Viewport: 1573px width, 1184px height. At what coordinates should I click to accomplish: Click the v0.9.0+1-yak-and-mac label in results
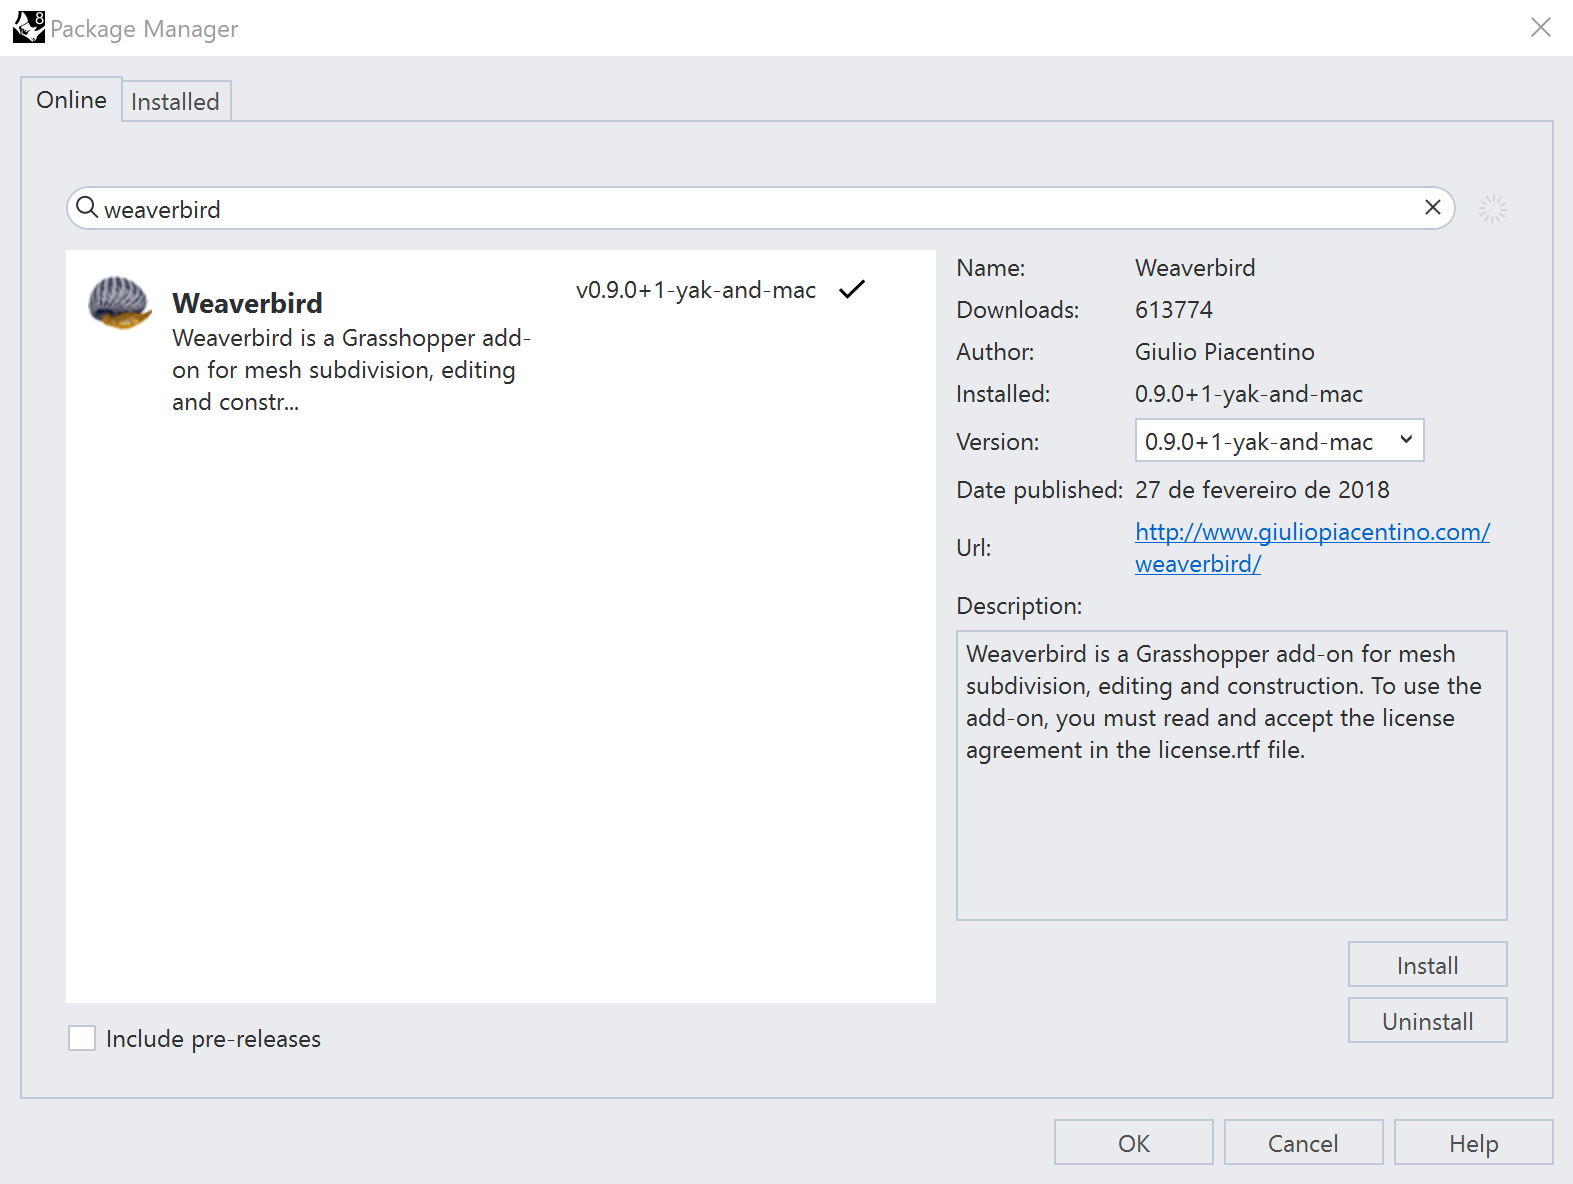[695, 290]
